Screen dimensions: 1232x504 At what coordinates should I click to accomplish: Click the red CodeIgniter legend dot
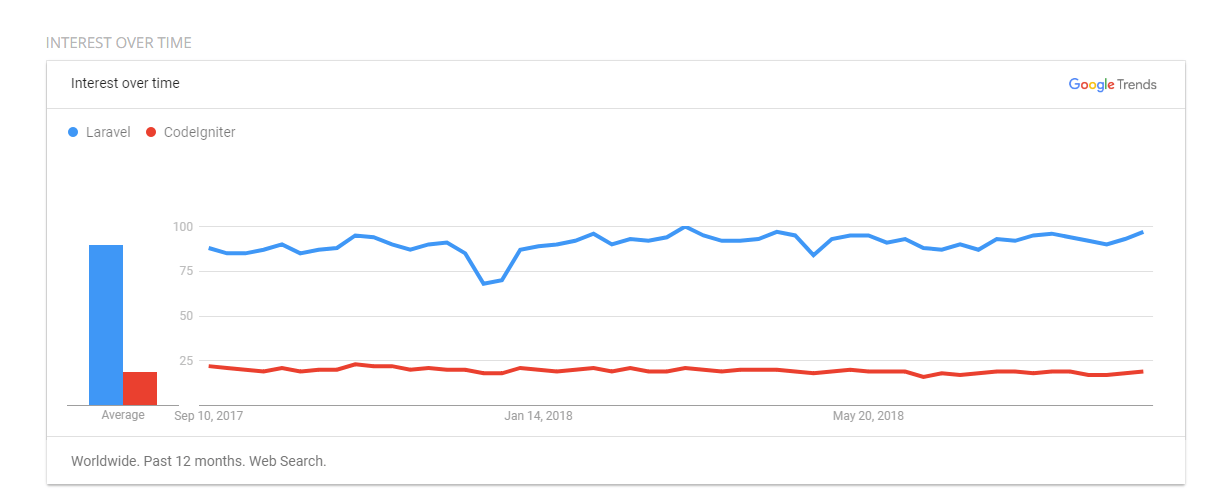[x=151, y=132]
